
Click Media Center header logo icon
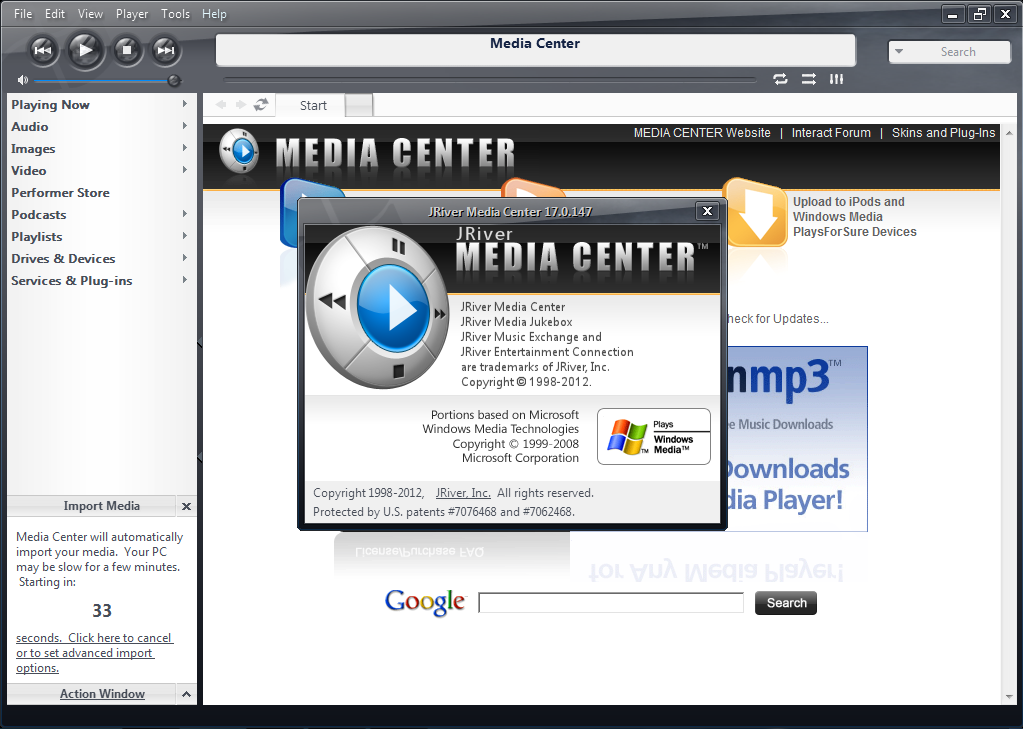tap(239, 151)
